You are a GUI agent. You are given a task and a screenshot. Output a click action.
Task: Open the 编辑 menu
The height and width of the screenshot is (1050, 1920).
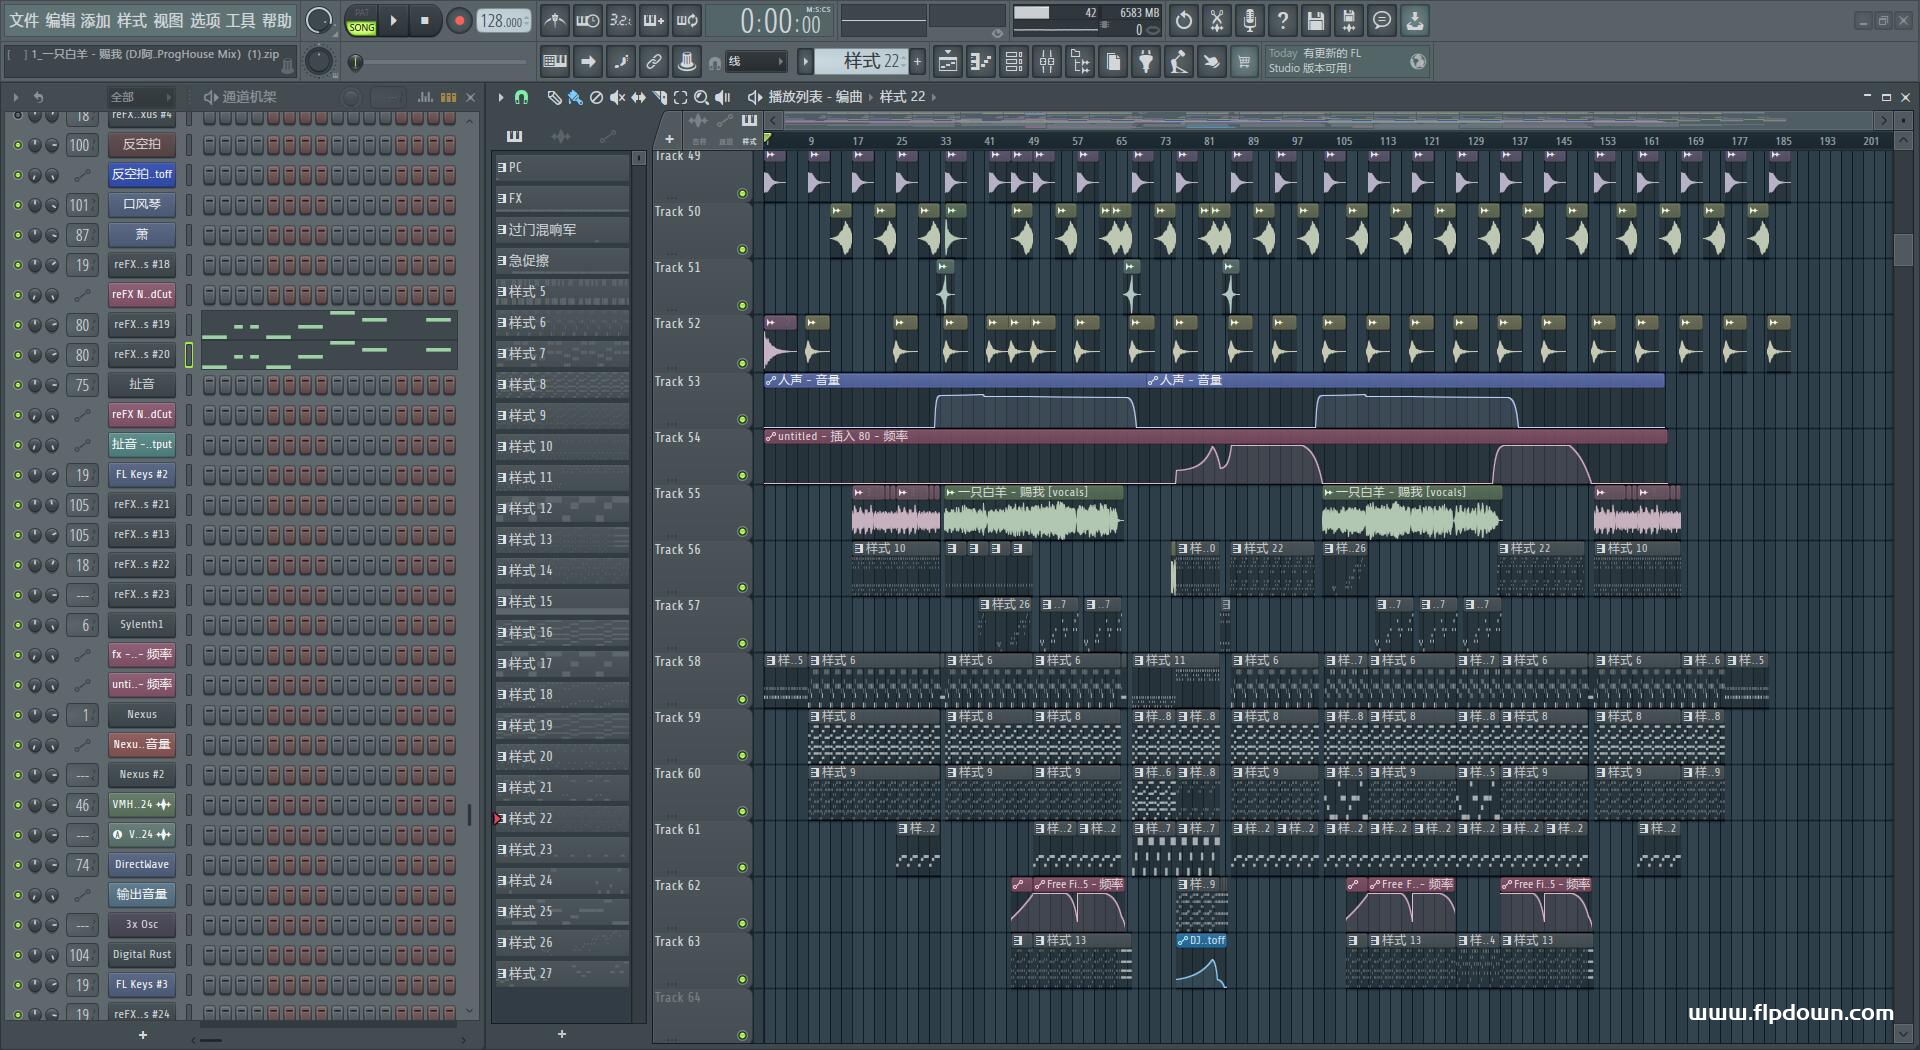(60, 20)
